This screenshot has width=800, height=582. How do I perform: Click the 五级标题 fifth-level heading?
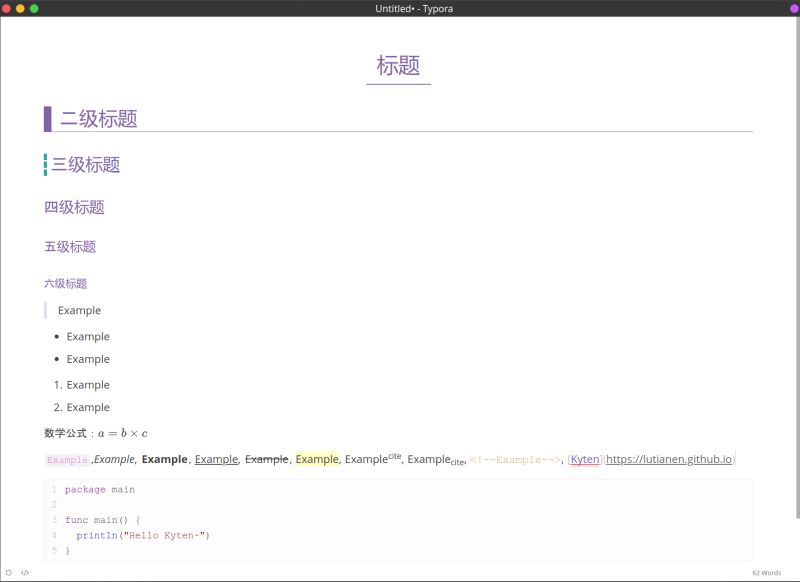point(70,247)
